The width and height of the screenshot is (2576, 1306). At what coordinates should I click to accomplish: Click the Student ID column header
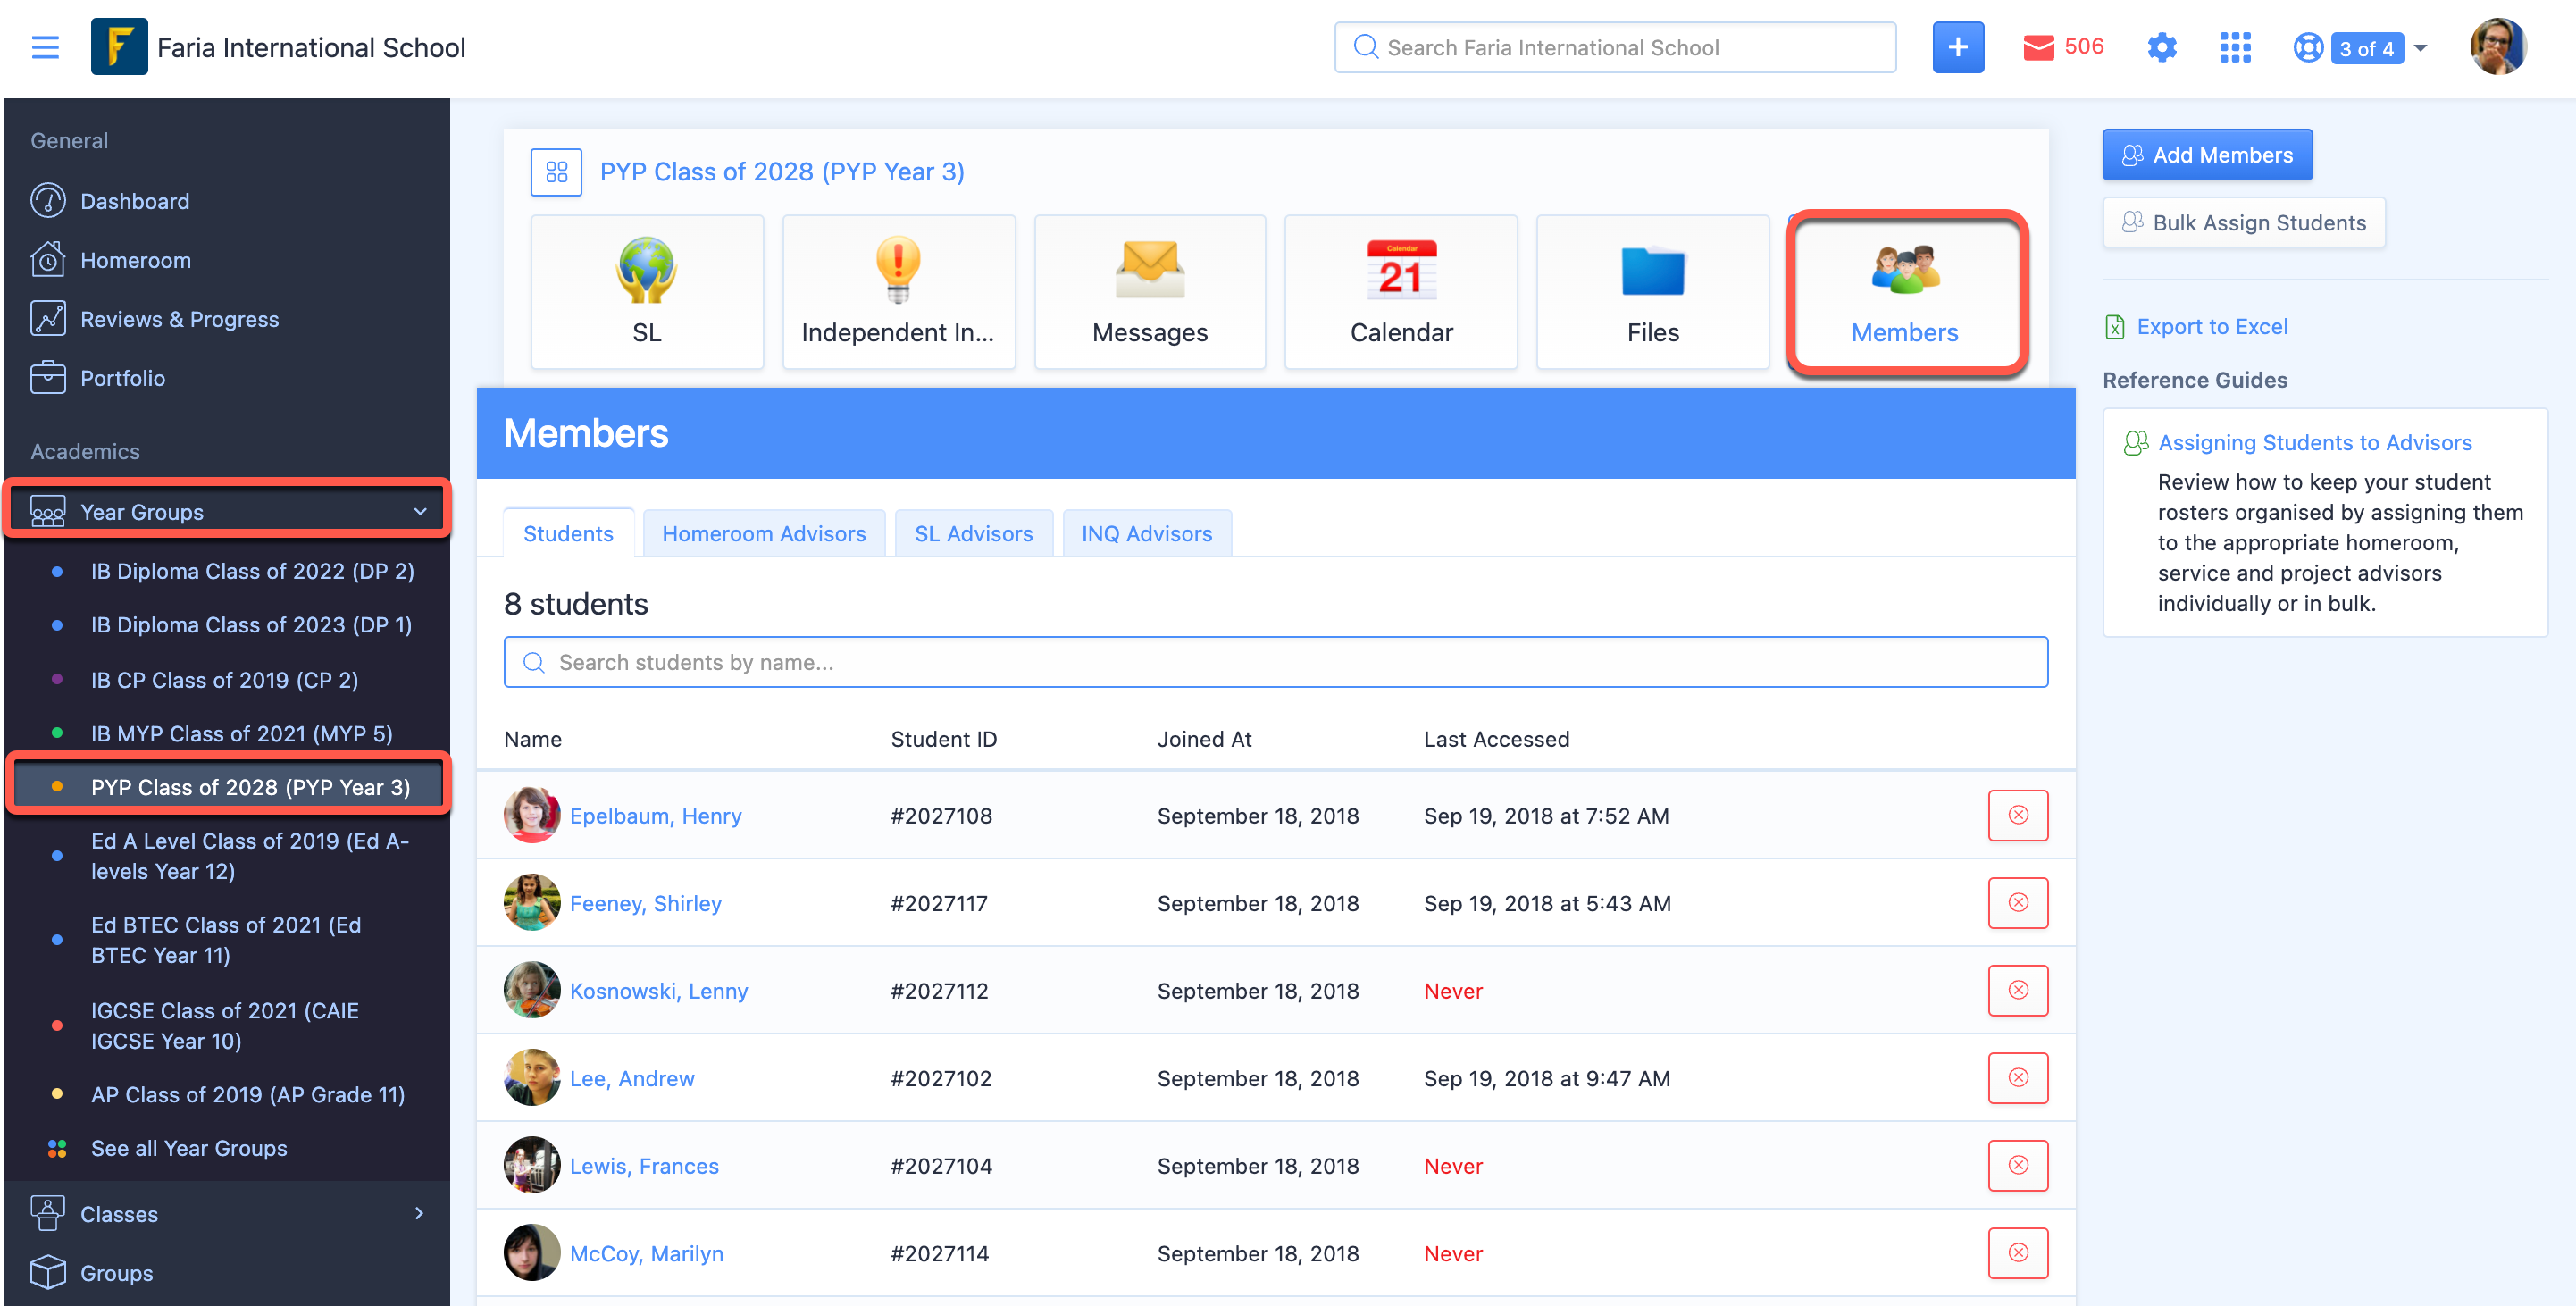tap(943, 739)
